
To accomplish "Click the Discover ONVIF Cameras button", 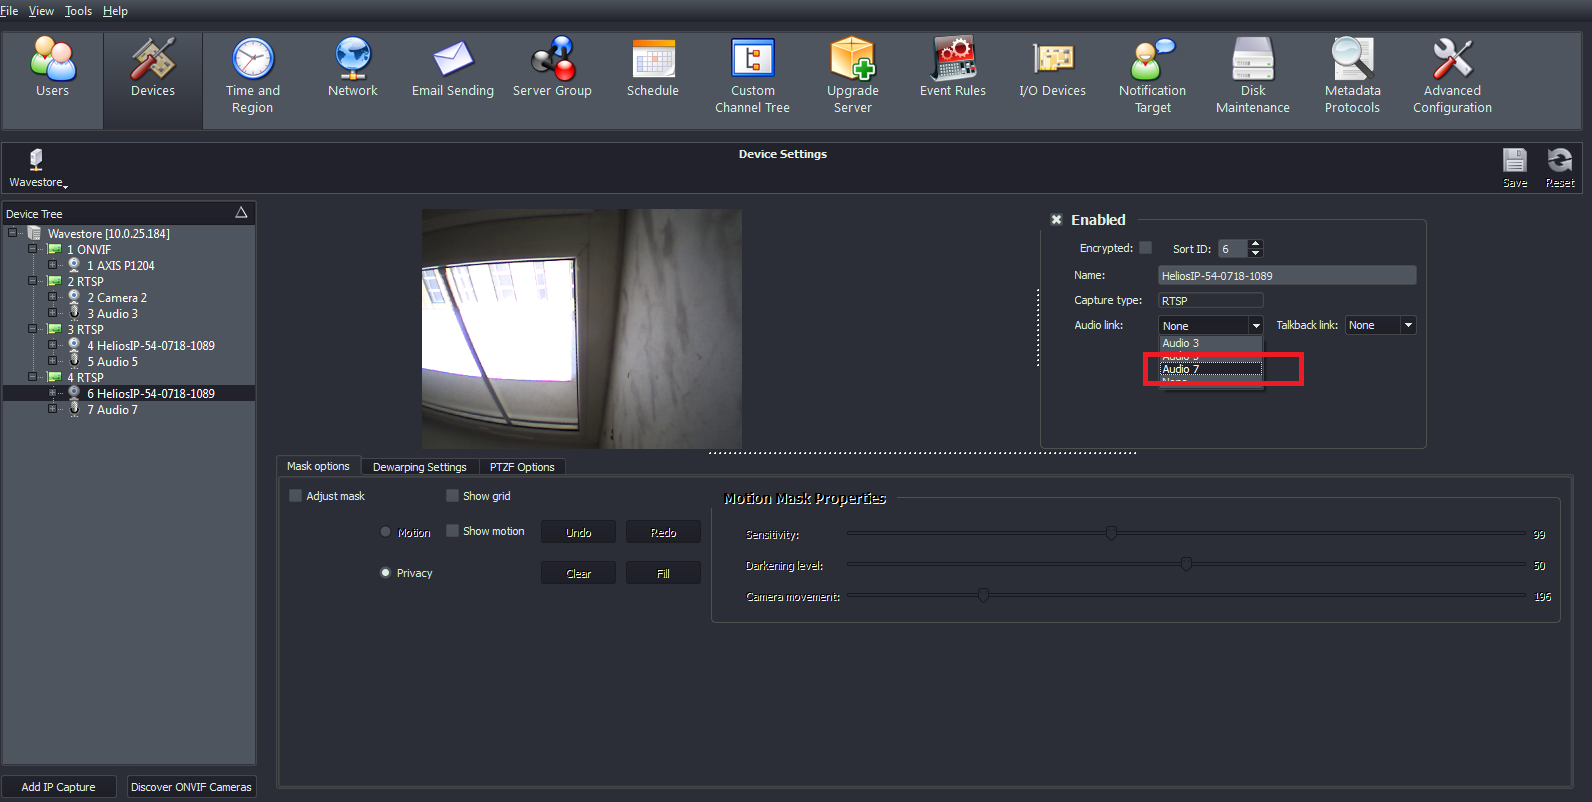I will coord(191,787).
